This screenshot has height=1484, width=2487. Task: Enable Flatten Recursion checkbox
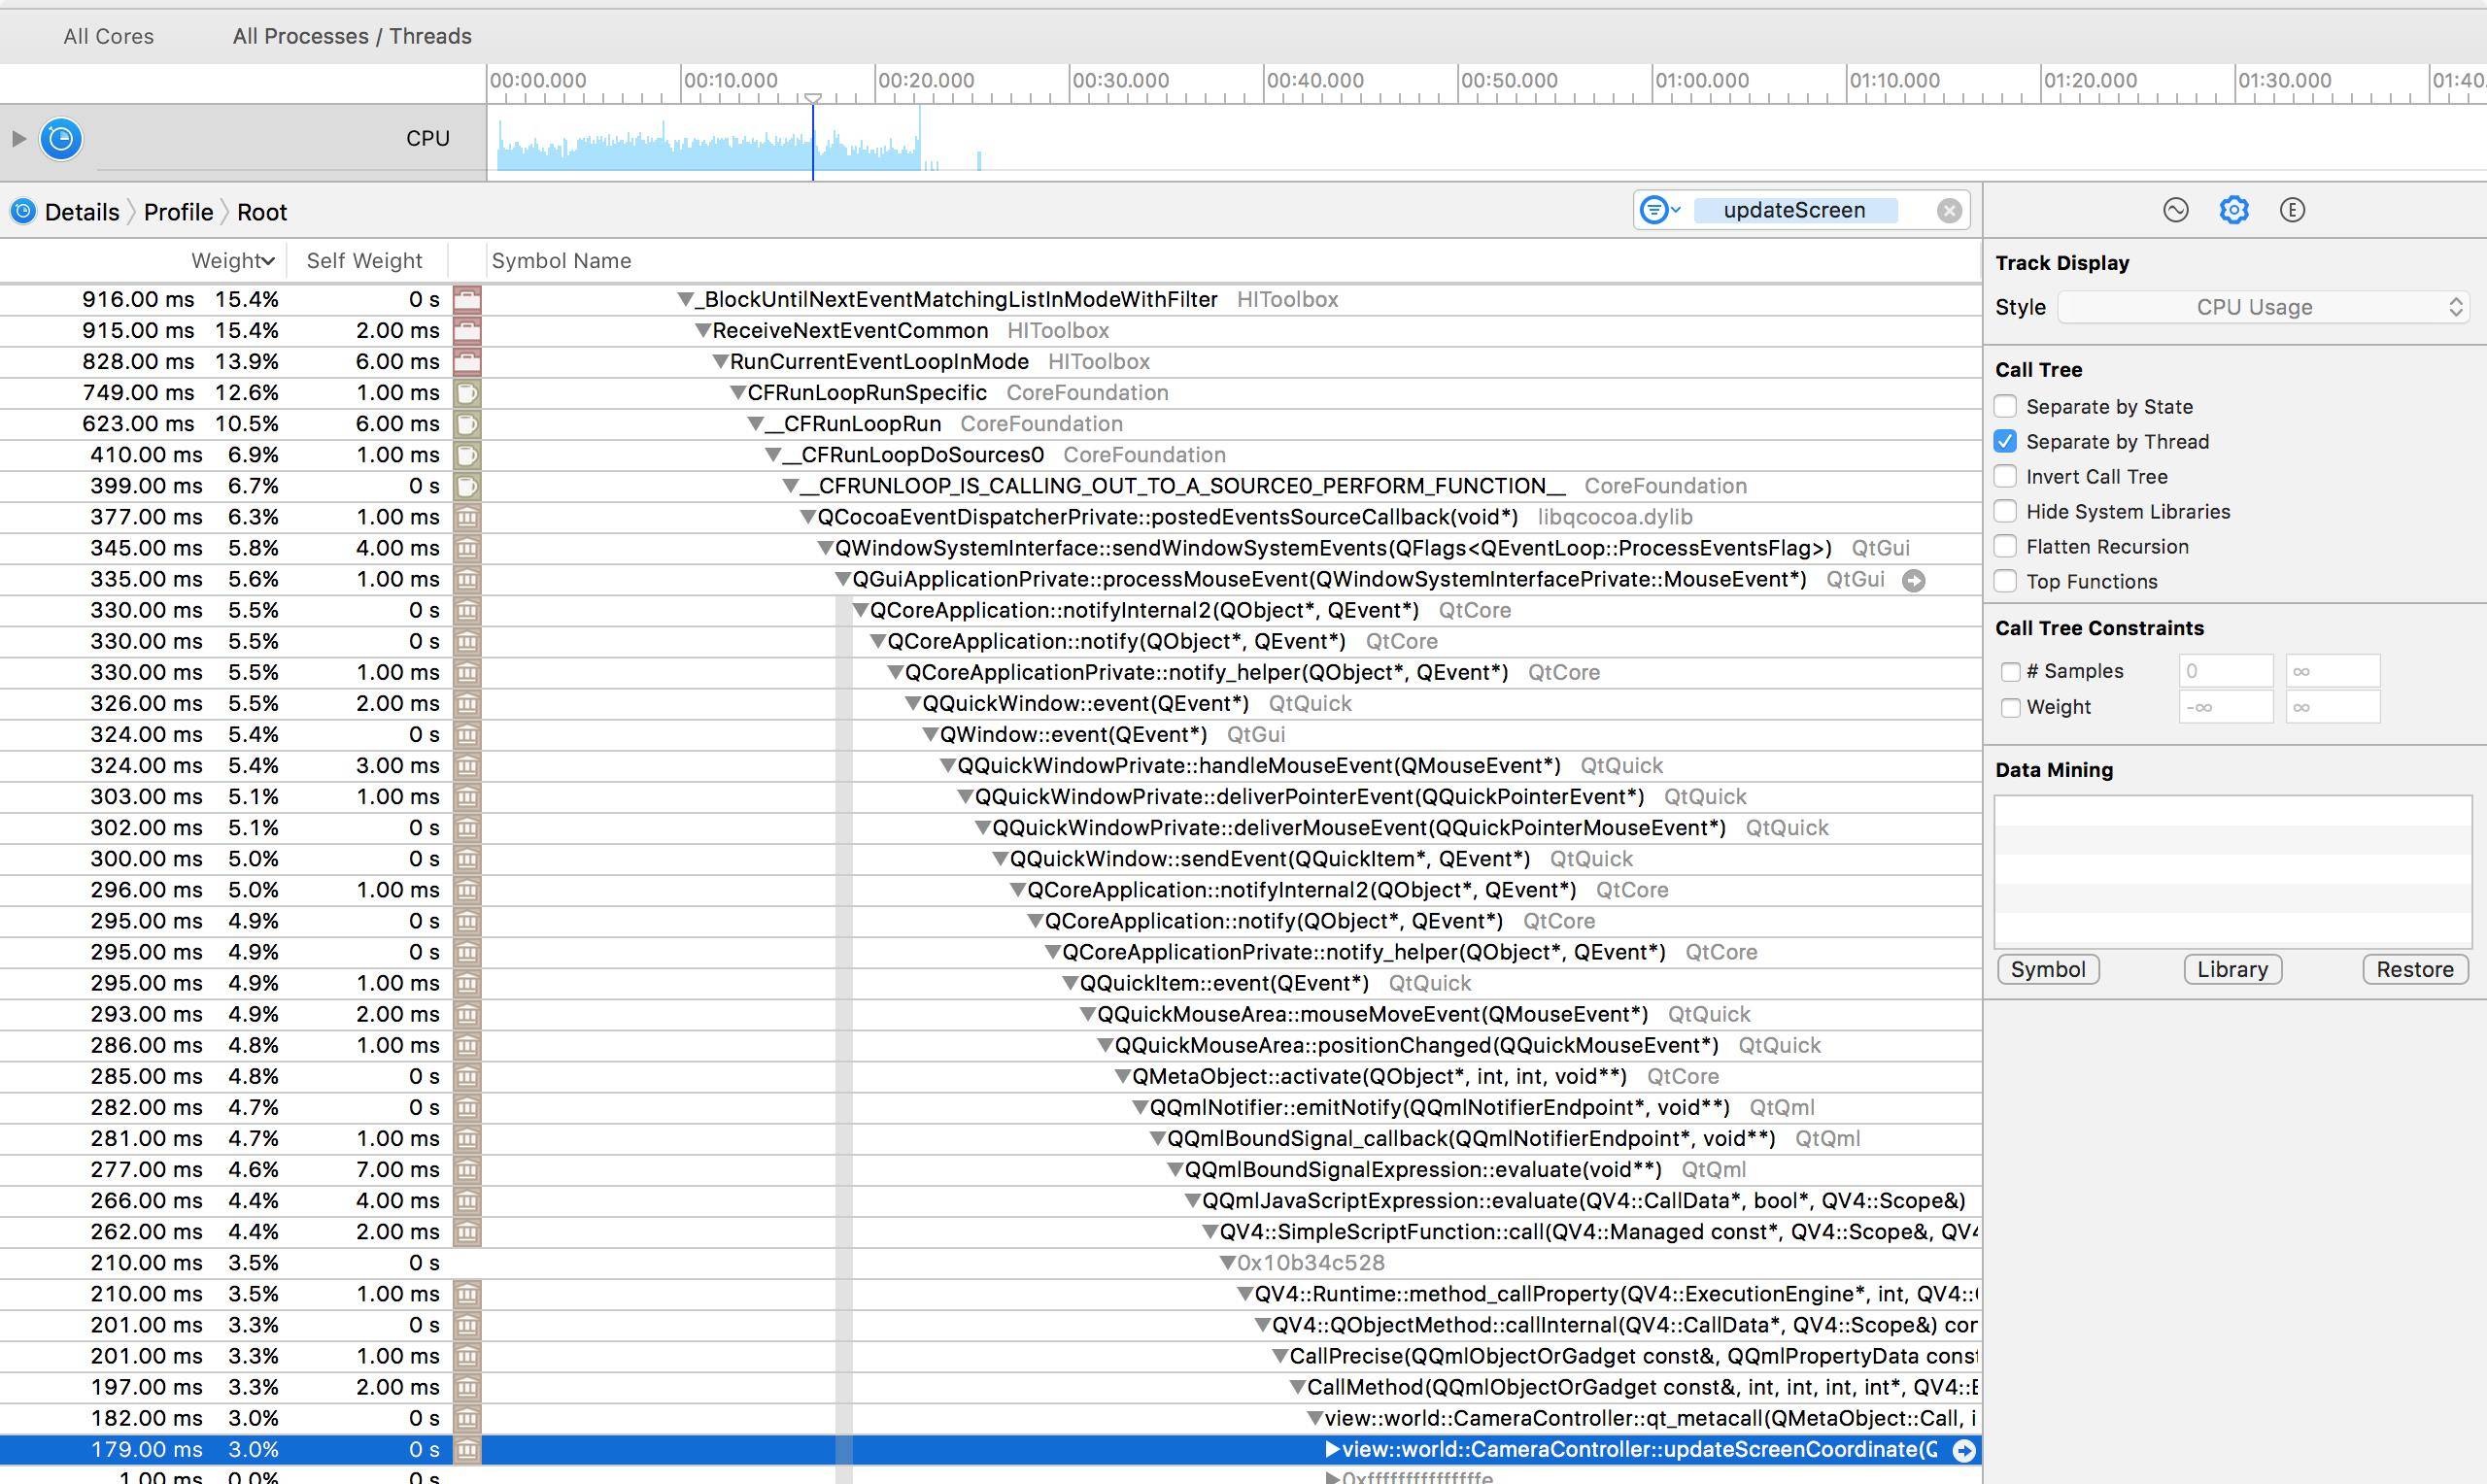pos(2005,546)
